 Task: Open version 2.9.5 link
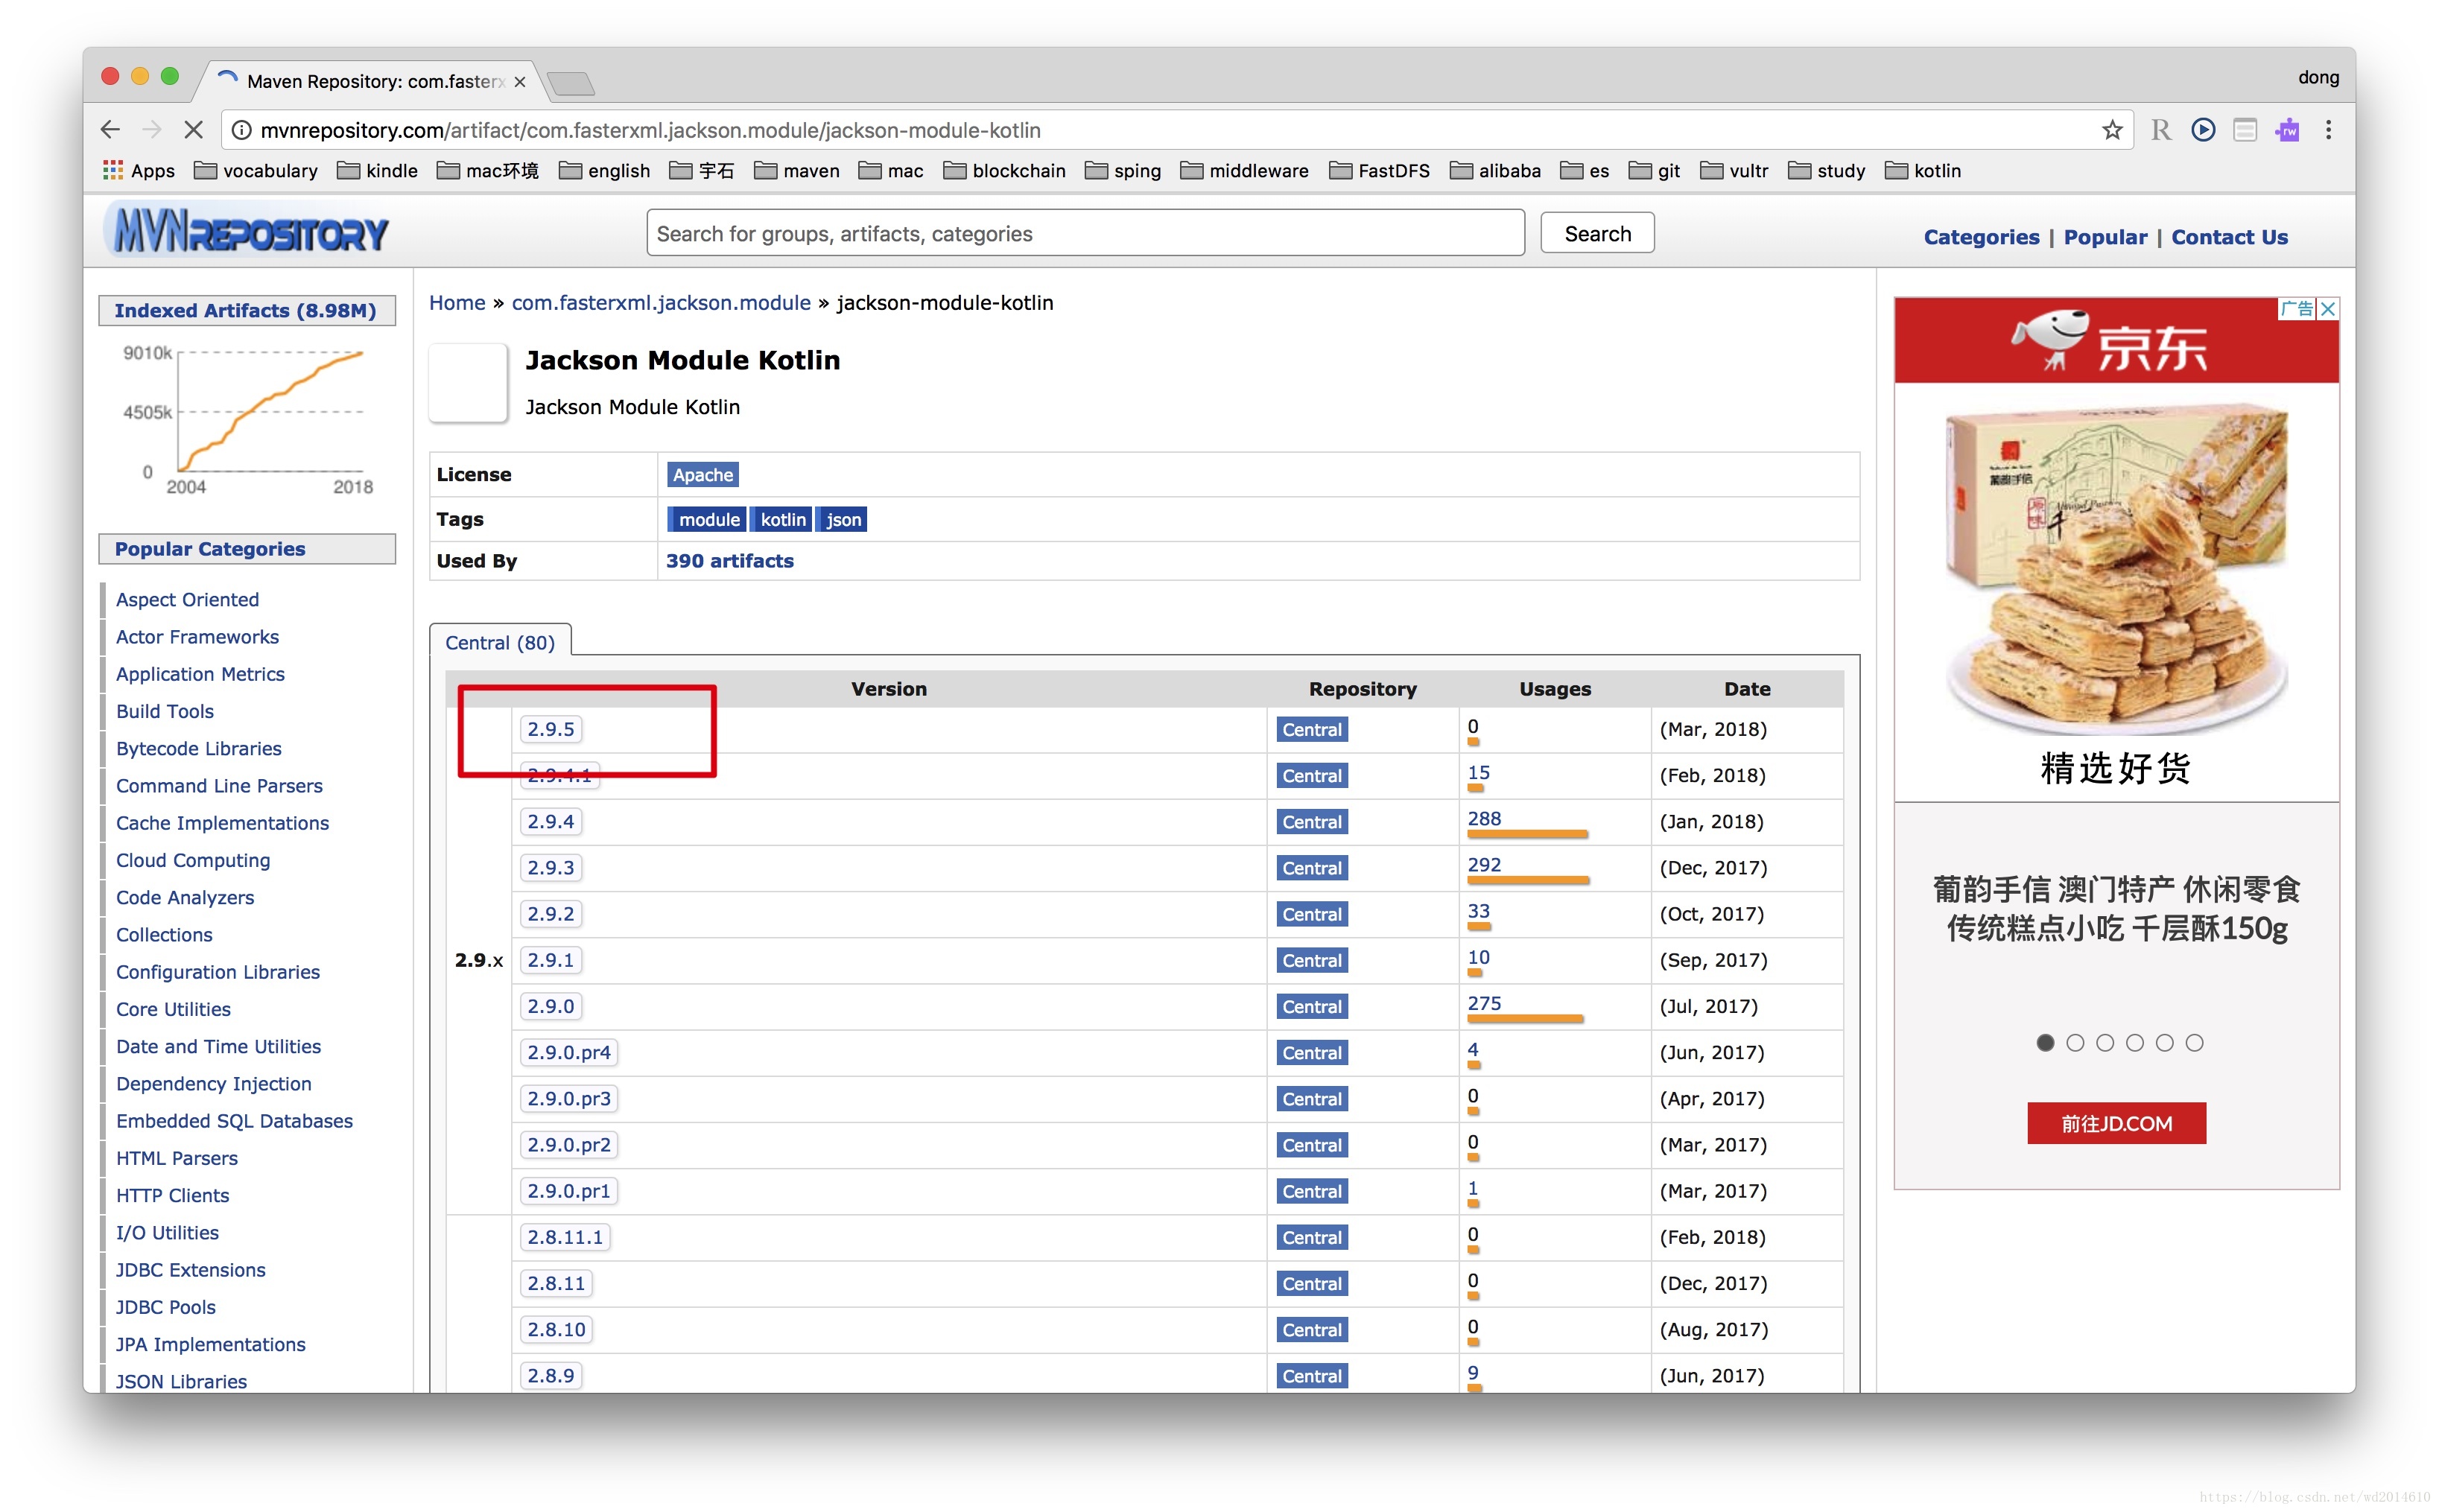tap(551, 729)
